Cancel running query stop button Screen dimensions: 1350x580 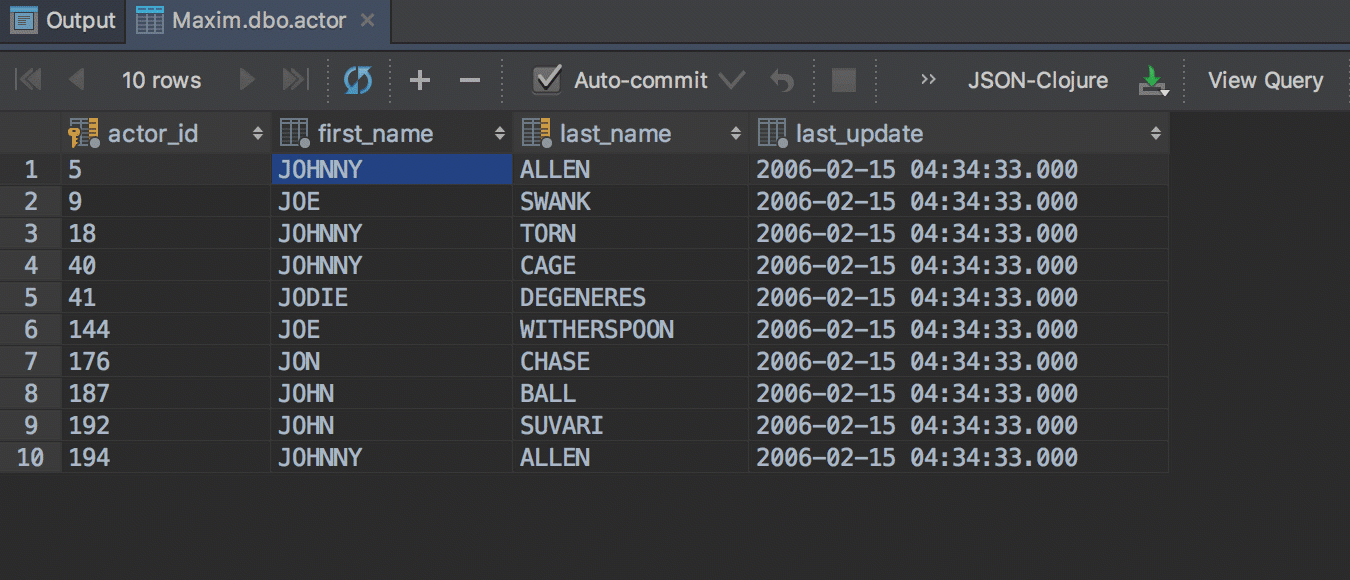pos(844,80)
